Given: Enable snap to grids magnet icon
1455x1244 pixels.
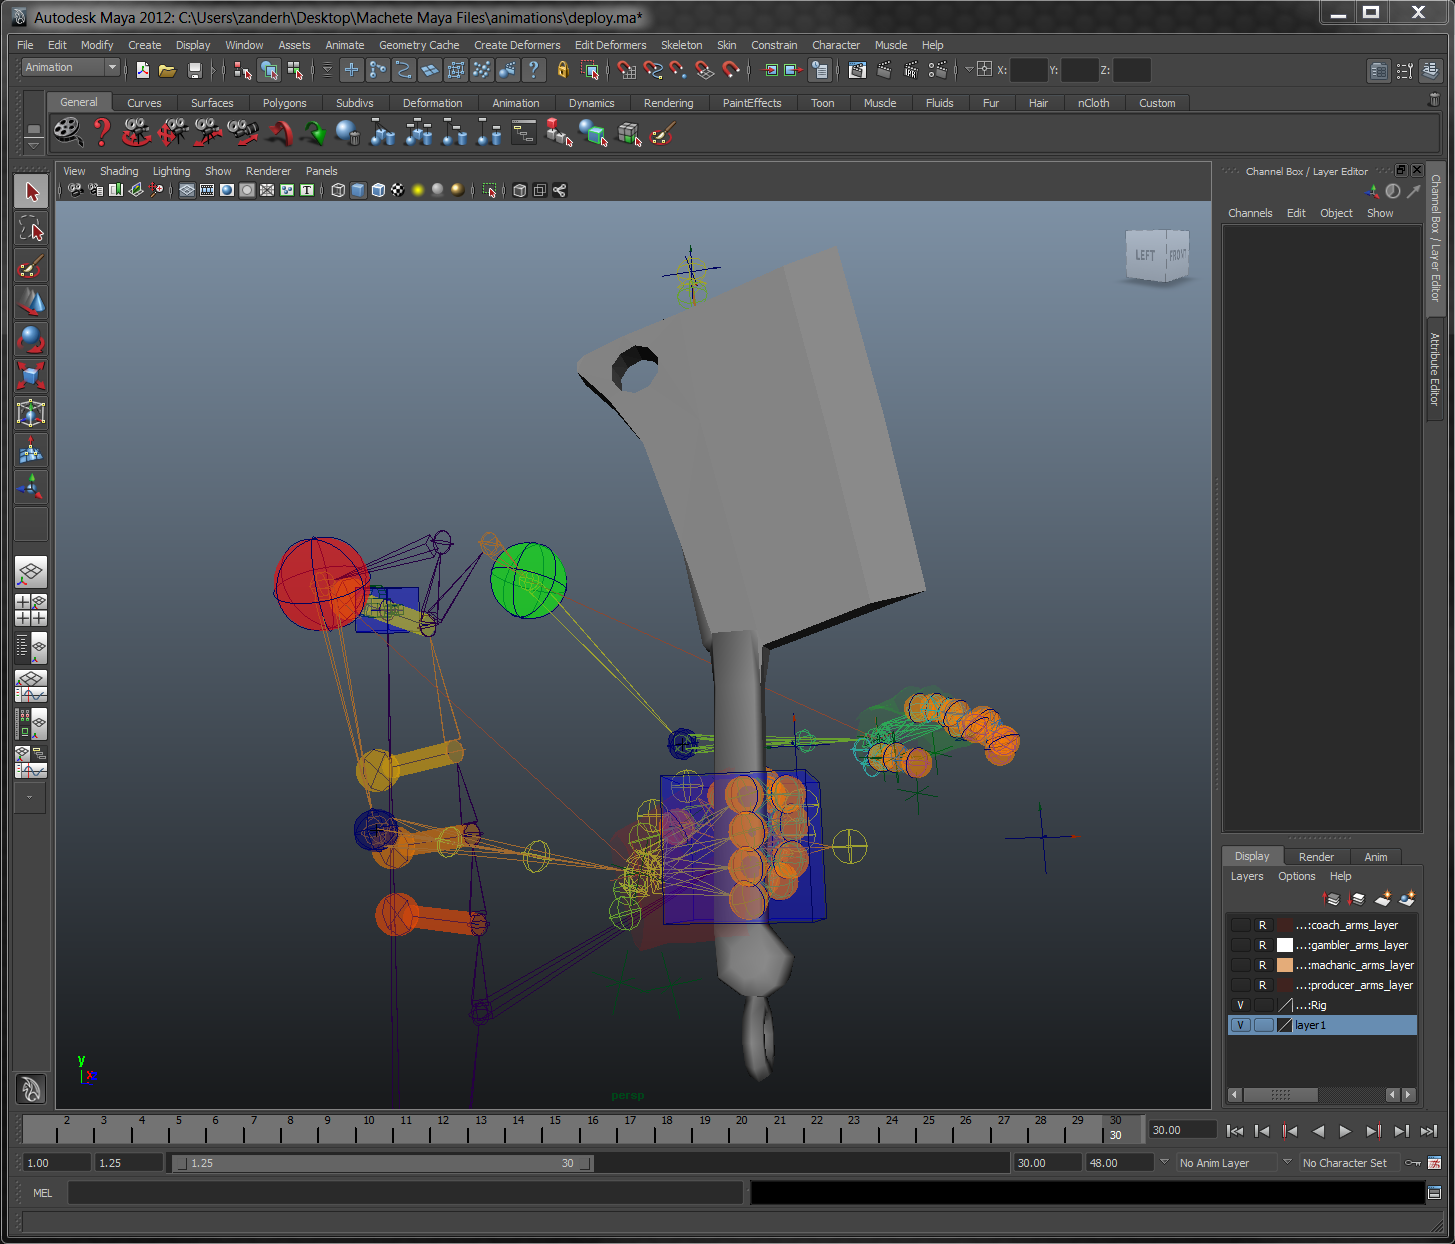Looking at the screenshot, I should click(626, 70).
